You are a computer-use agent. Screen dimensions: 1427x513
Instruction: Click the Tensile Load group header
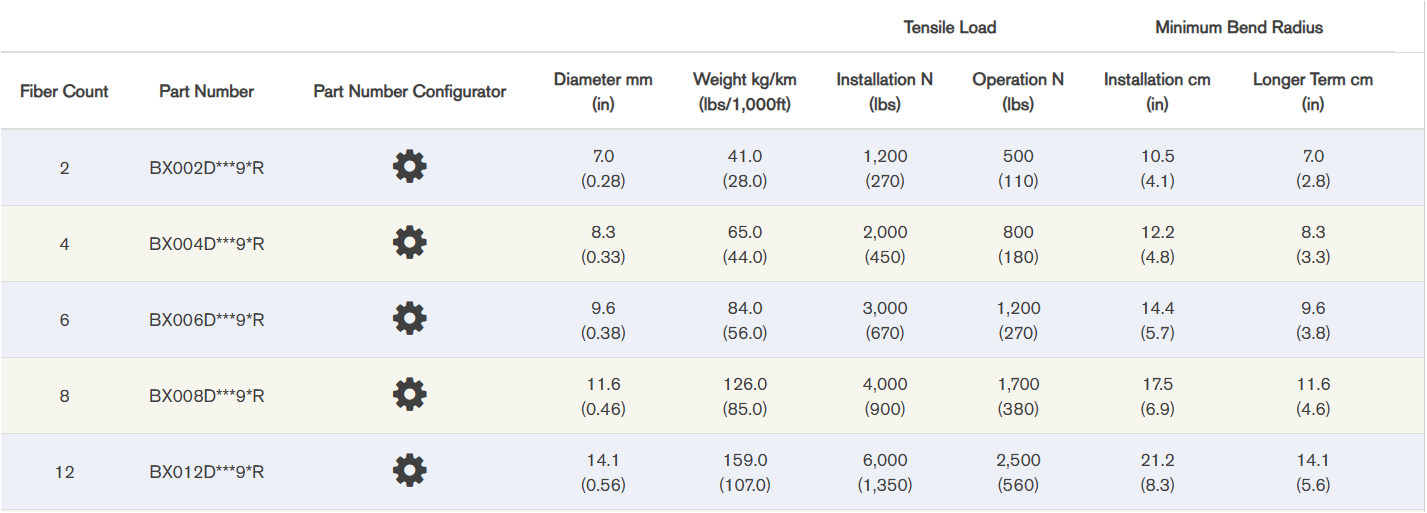(950, 27)
